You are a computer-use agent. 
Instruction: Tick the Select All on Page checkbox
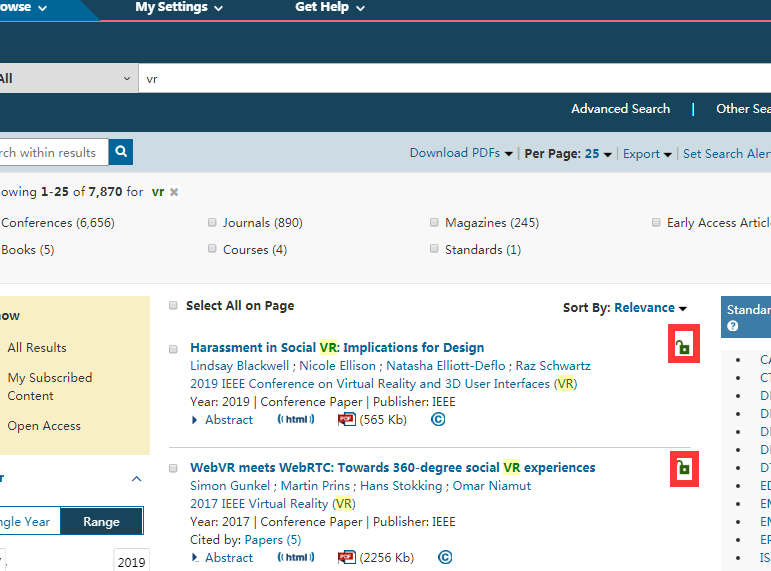pos(174,306)
